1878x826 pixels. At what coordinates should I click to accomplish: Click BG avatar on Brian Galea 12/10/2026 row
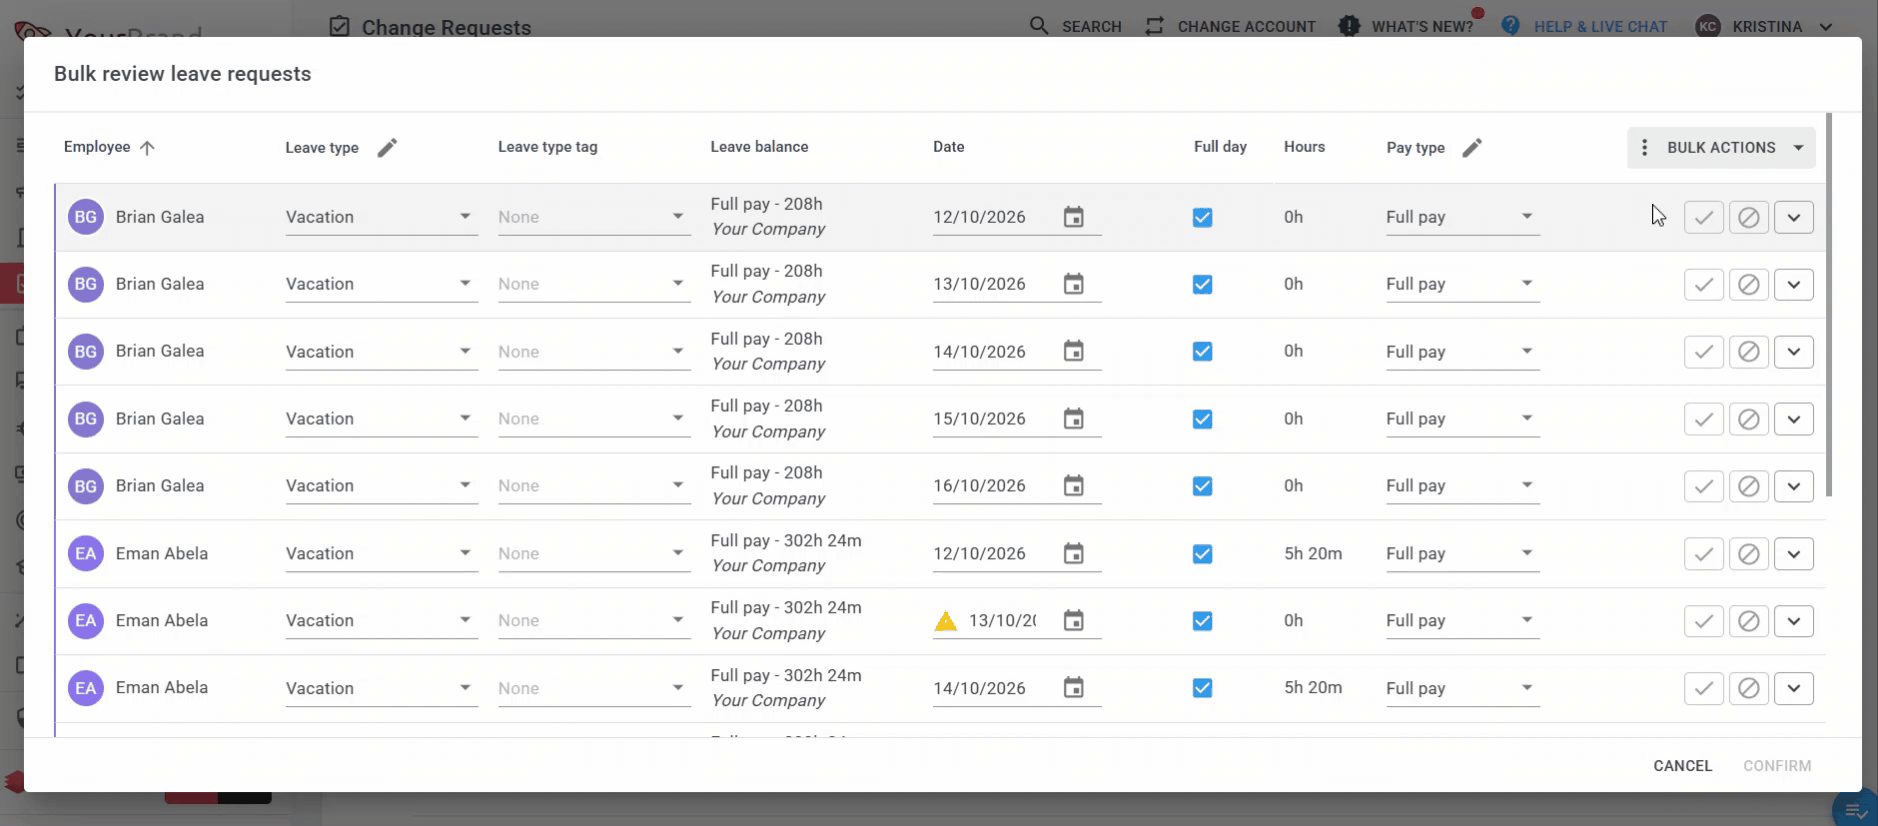point(86,217)
